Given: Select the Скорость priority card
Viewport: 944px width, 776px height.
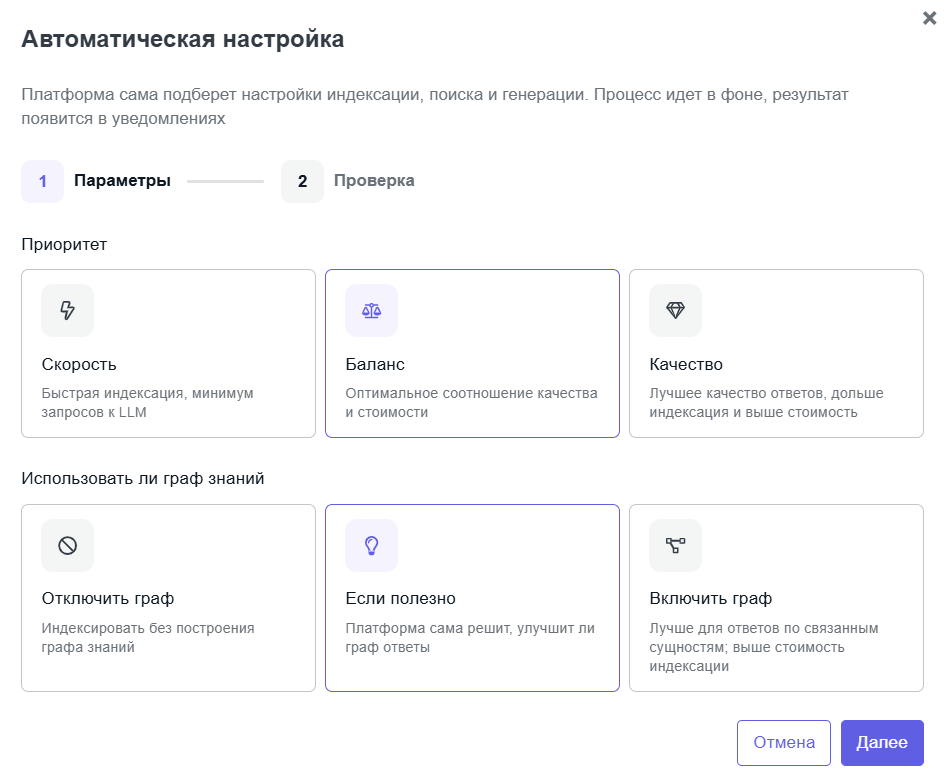Looking at the screenshot, I should (x=169, y=353).
